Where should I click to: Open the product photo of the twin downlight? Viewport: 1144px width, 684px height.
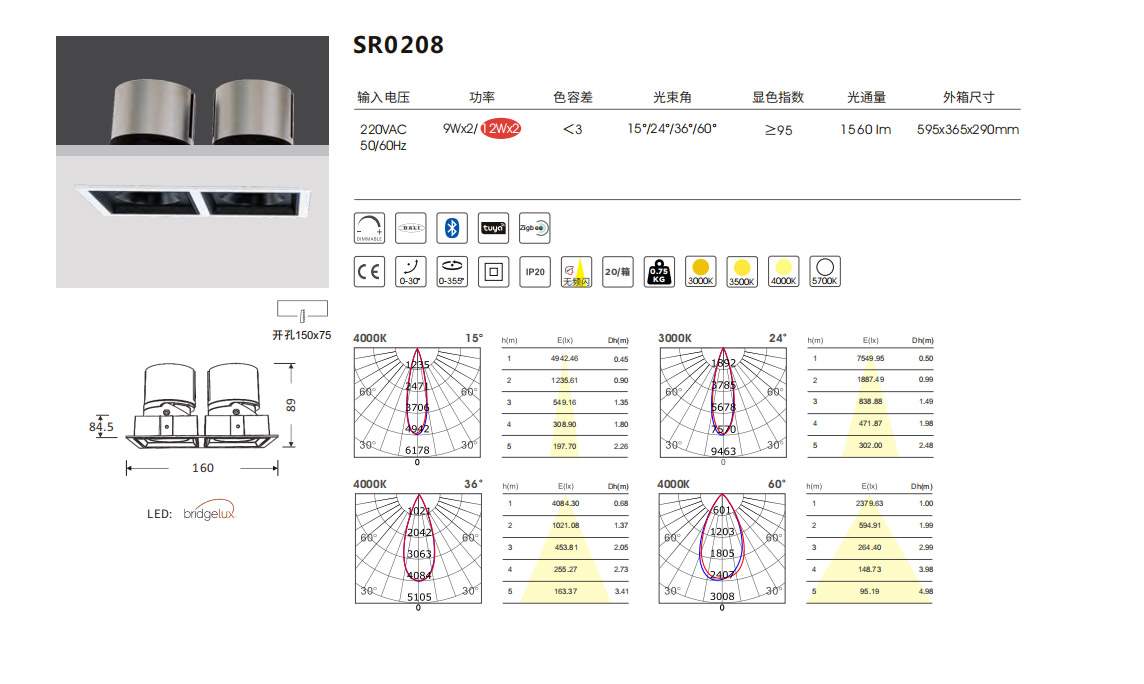(x=193, y=162)
